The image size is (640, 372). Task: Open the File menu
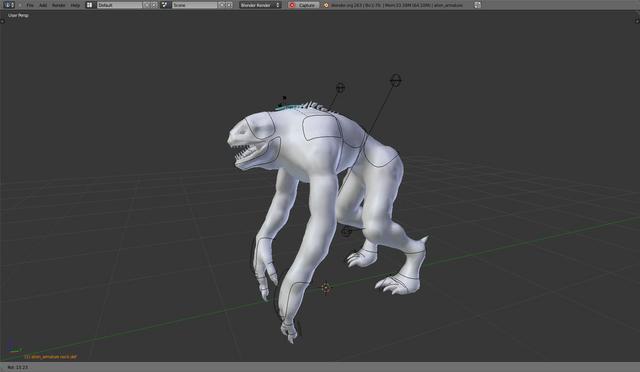30,5
